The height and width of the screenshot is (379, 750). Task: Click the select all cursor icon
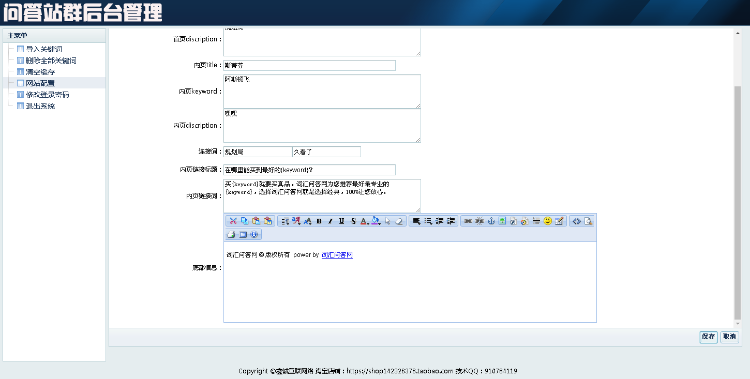(387, 221)
